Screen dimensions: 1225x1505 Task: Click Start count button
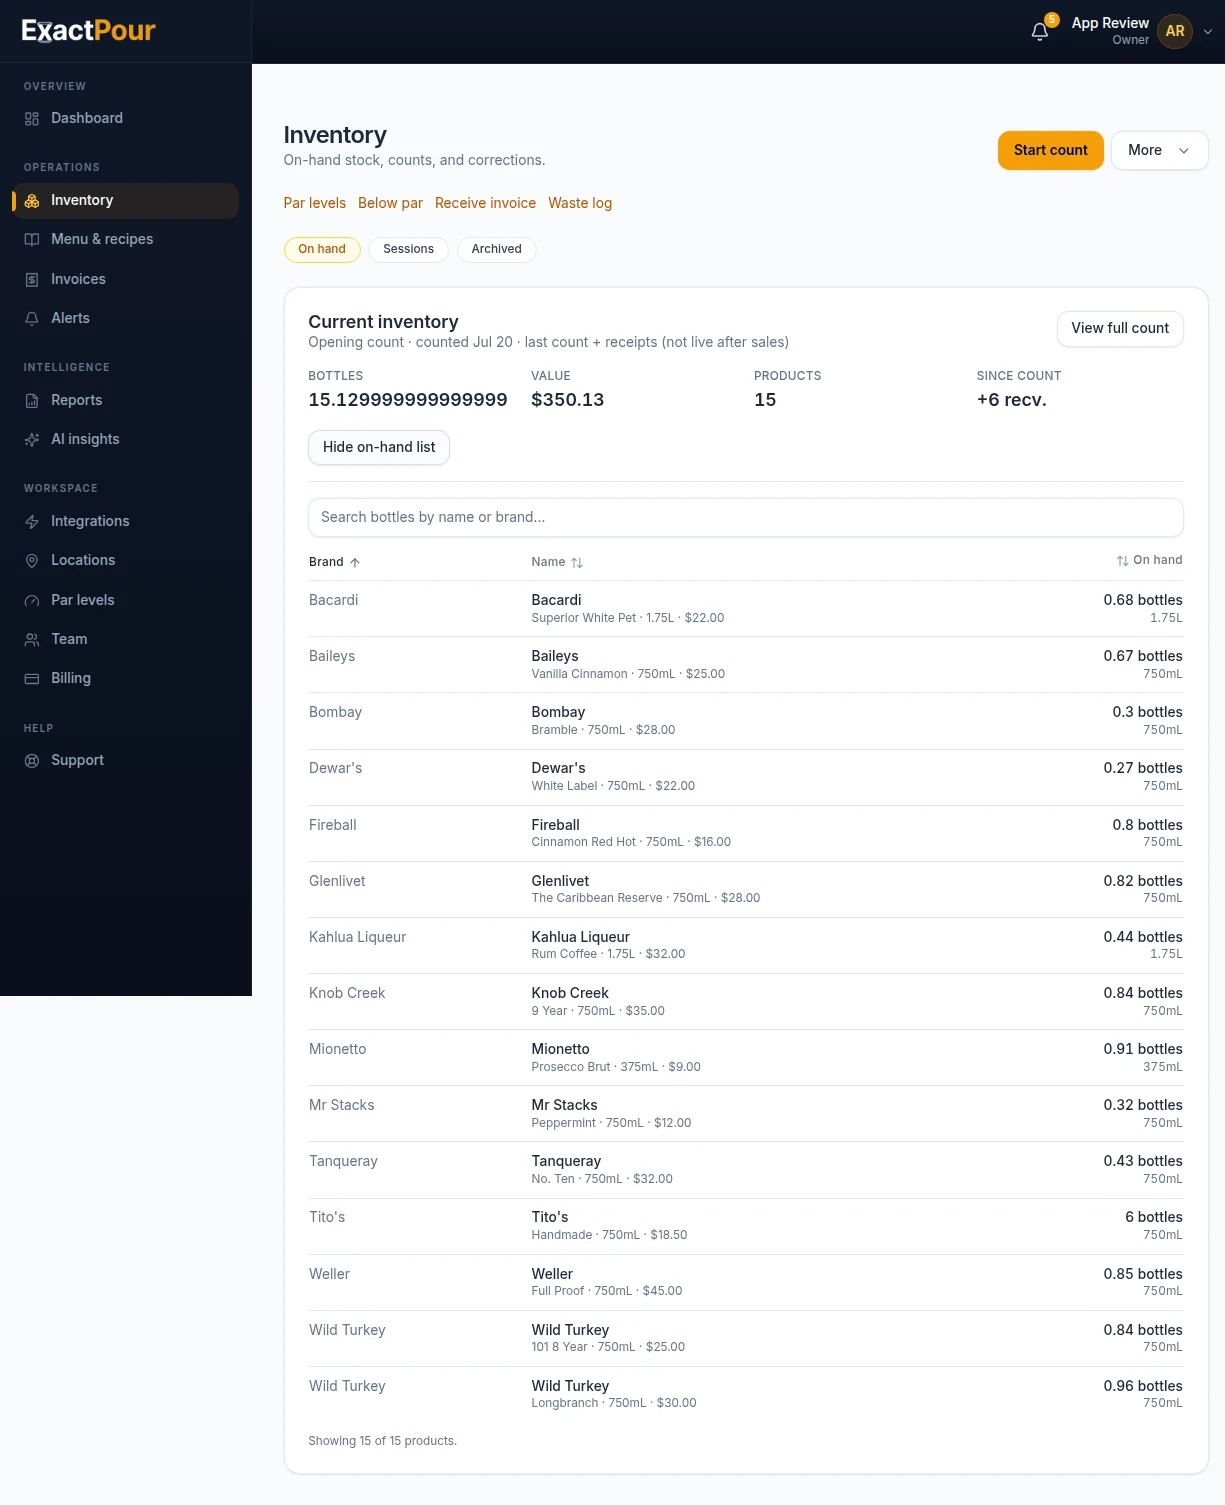(x=1050, y=151)
